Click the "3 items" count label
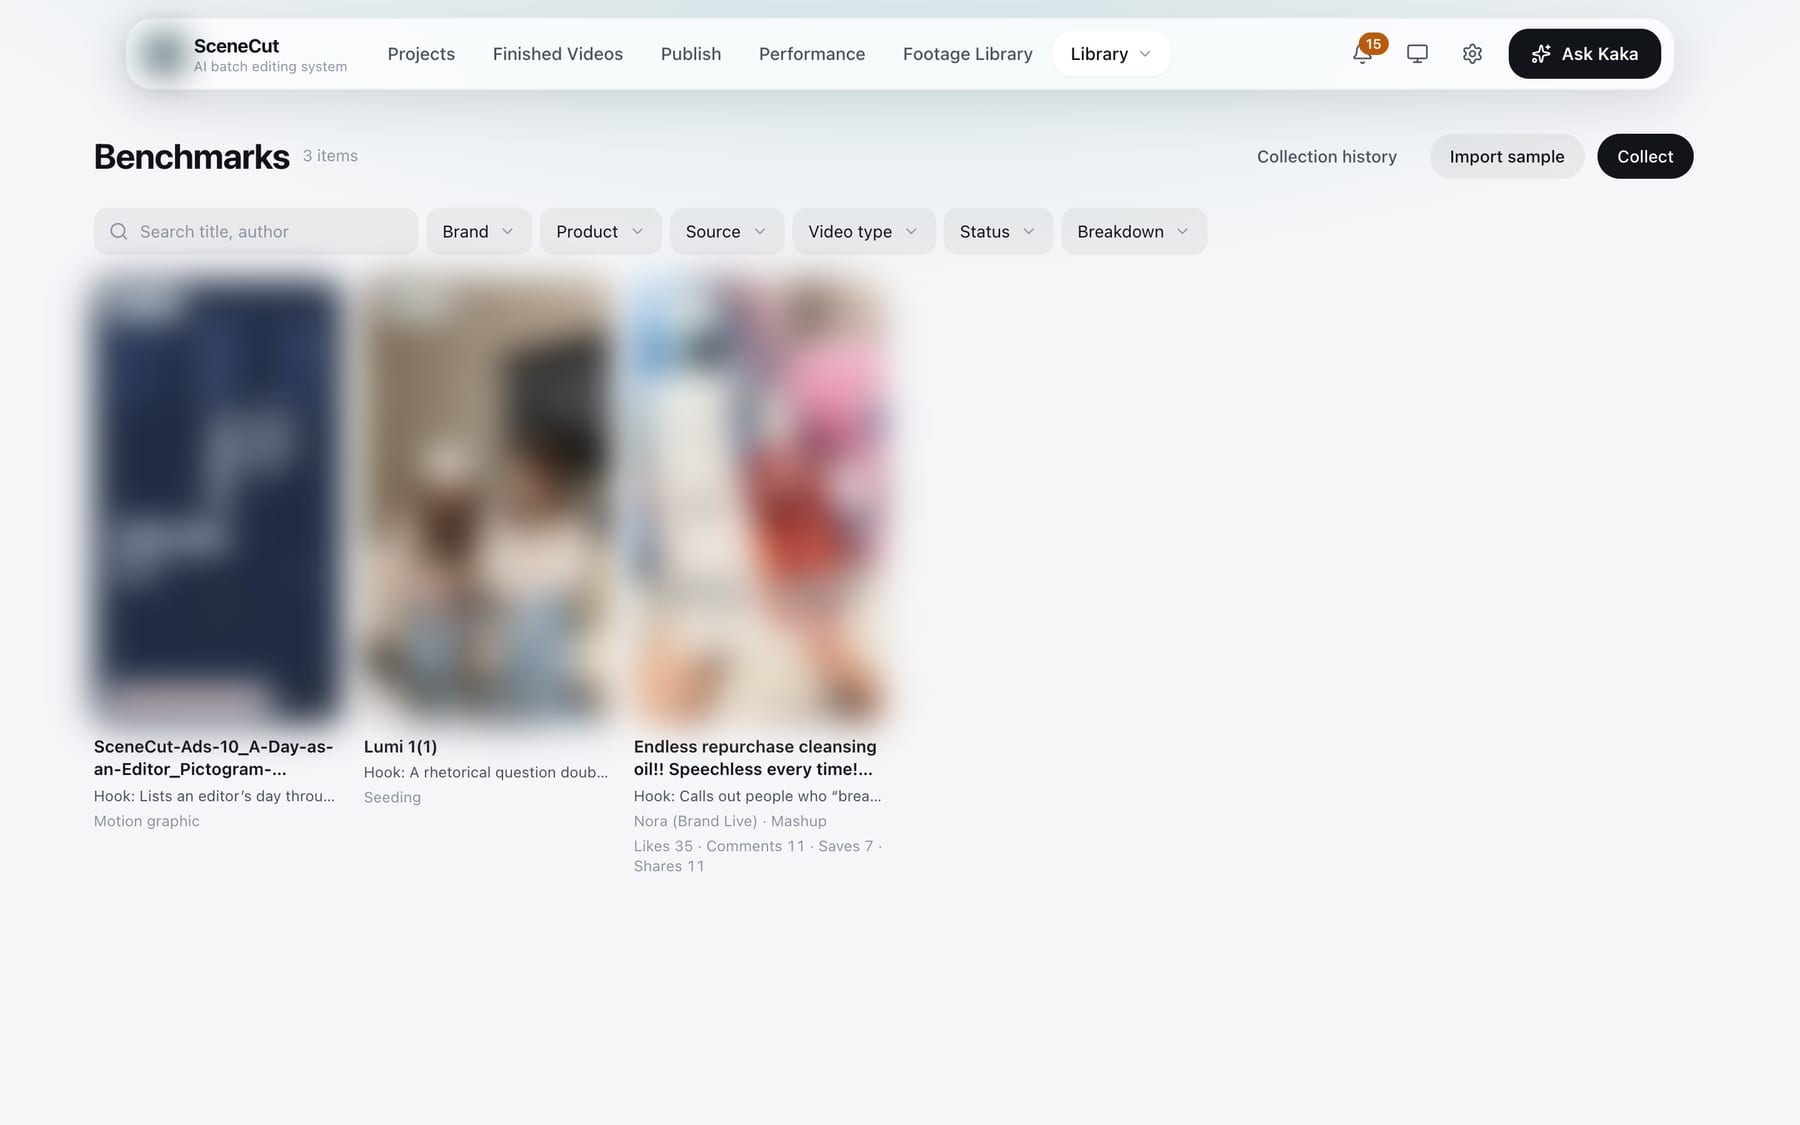1800x1125 pixels. point(330,156)
